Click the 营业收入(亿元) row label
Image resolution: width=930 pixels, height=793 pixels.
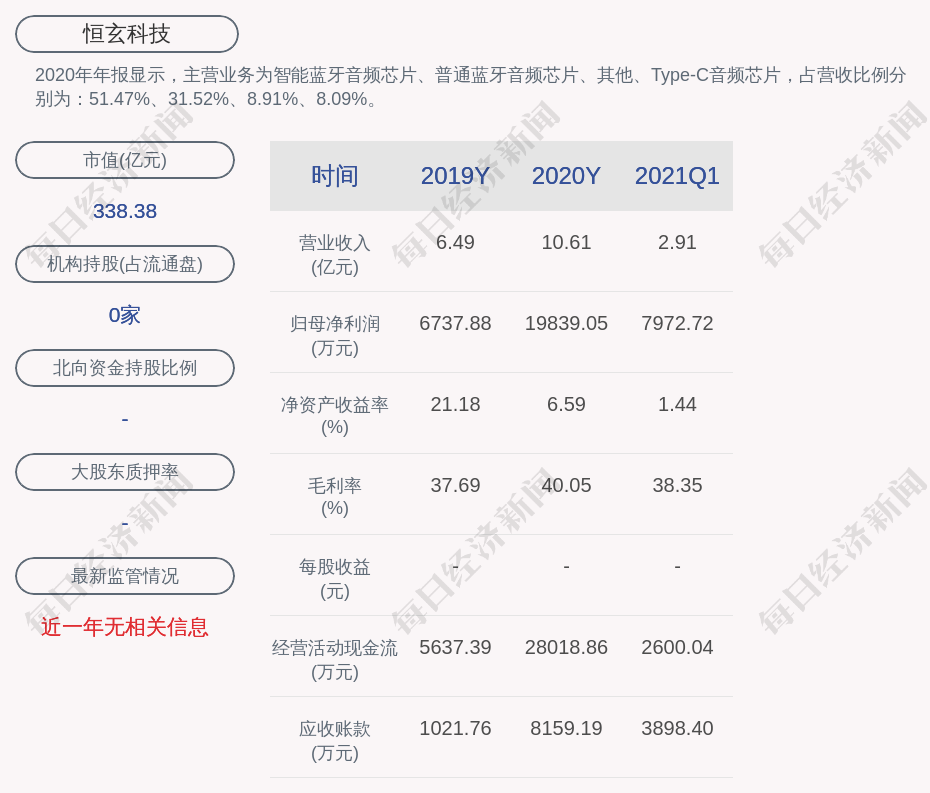[x=335, y=254]
